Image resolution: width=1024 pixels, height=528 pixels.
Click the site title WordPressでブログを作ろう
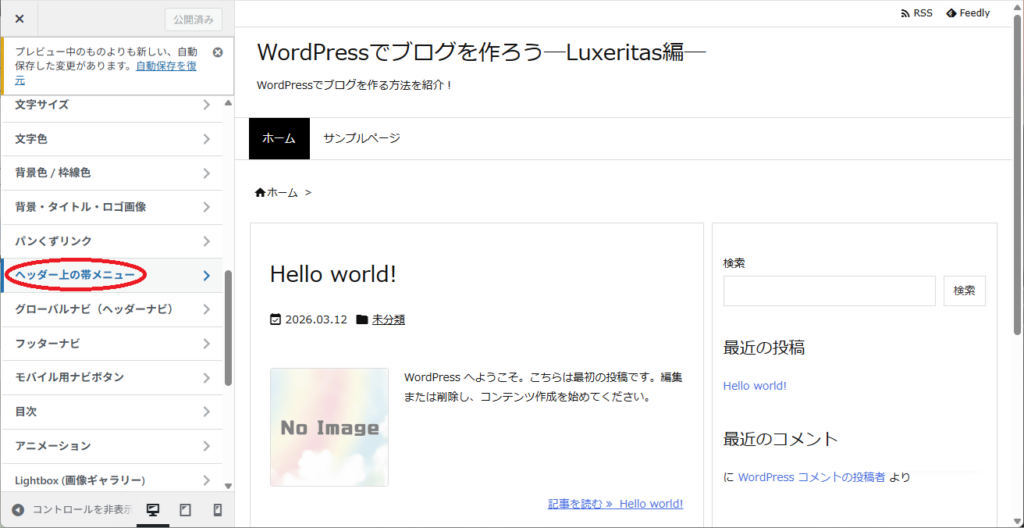point(482,52)
